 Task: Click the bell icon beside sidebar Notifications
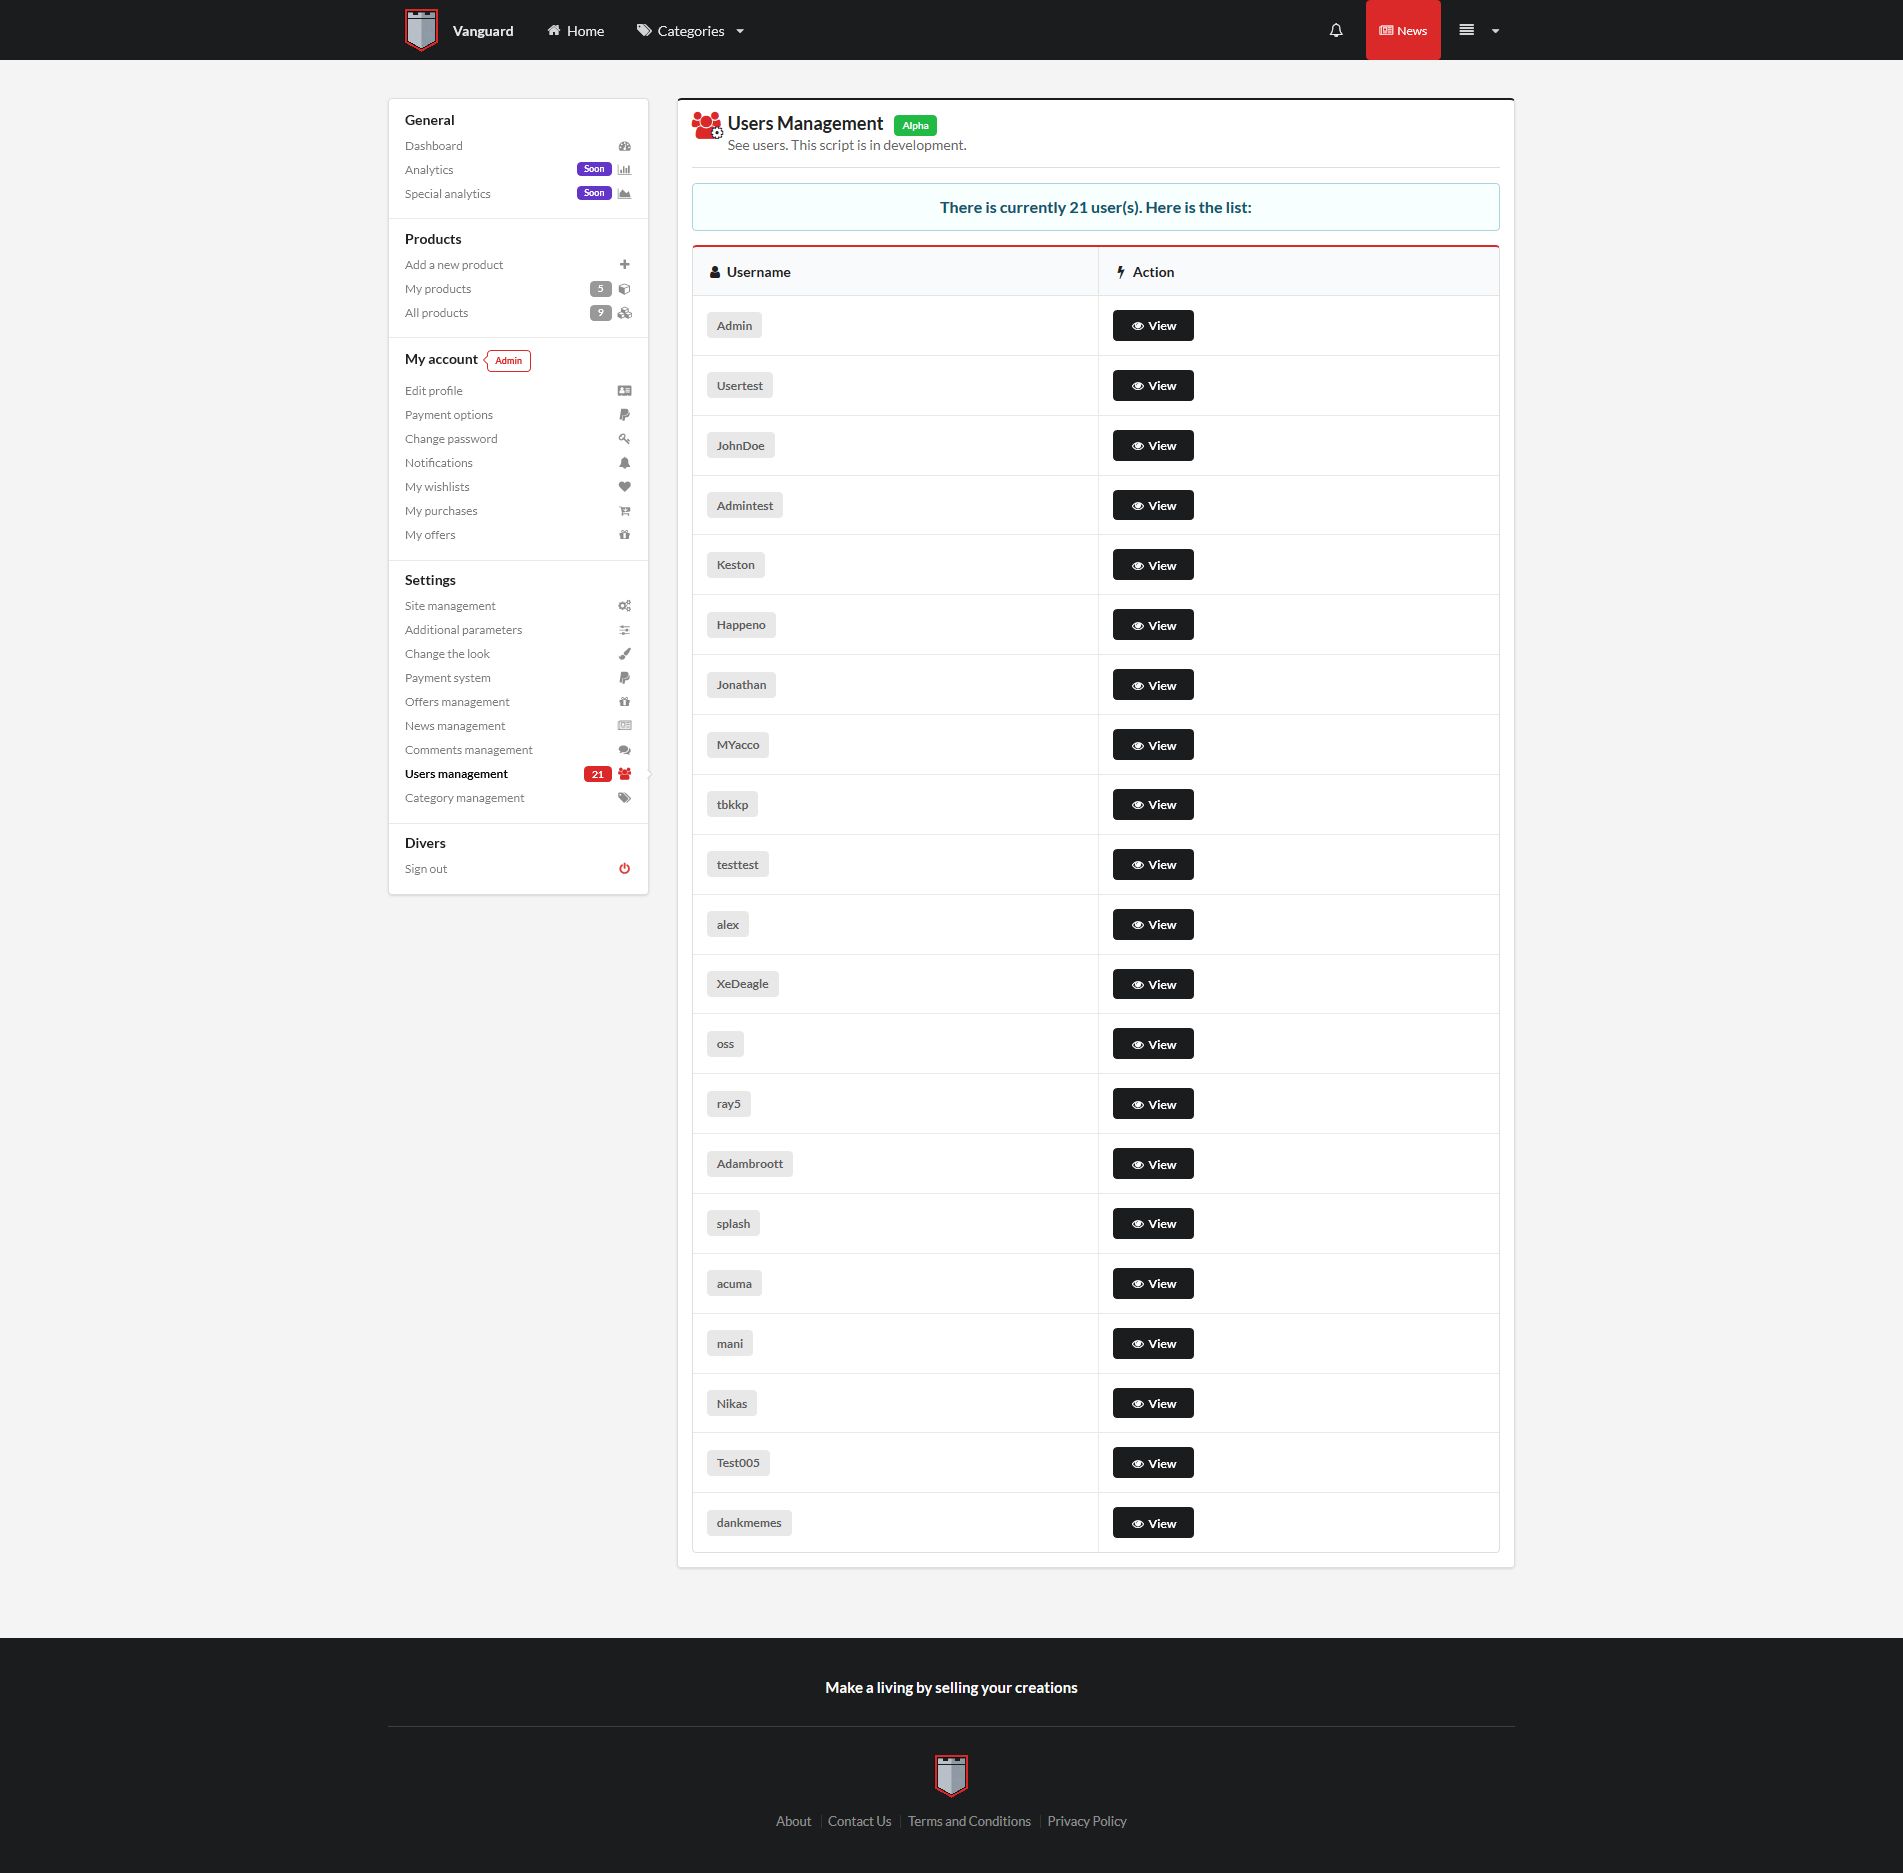coord(624,463)
